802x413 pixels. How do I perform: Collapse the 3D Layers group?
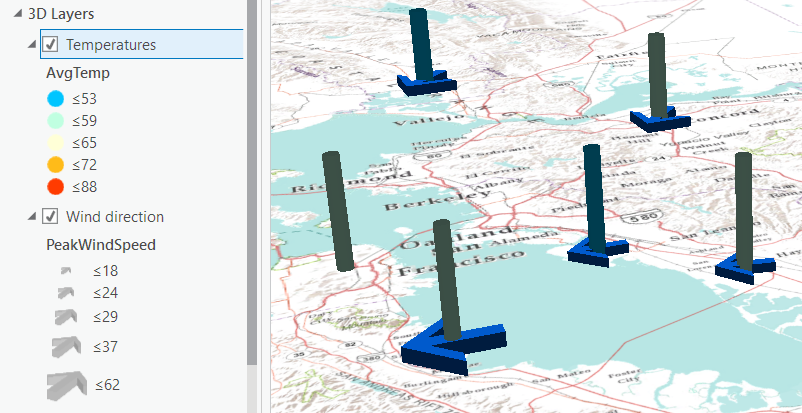(18, 14)
